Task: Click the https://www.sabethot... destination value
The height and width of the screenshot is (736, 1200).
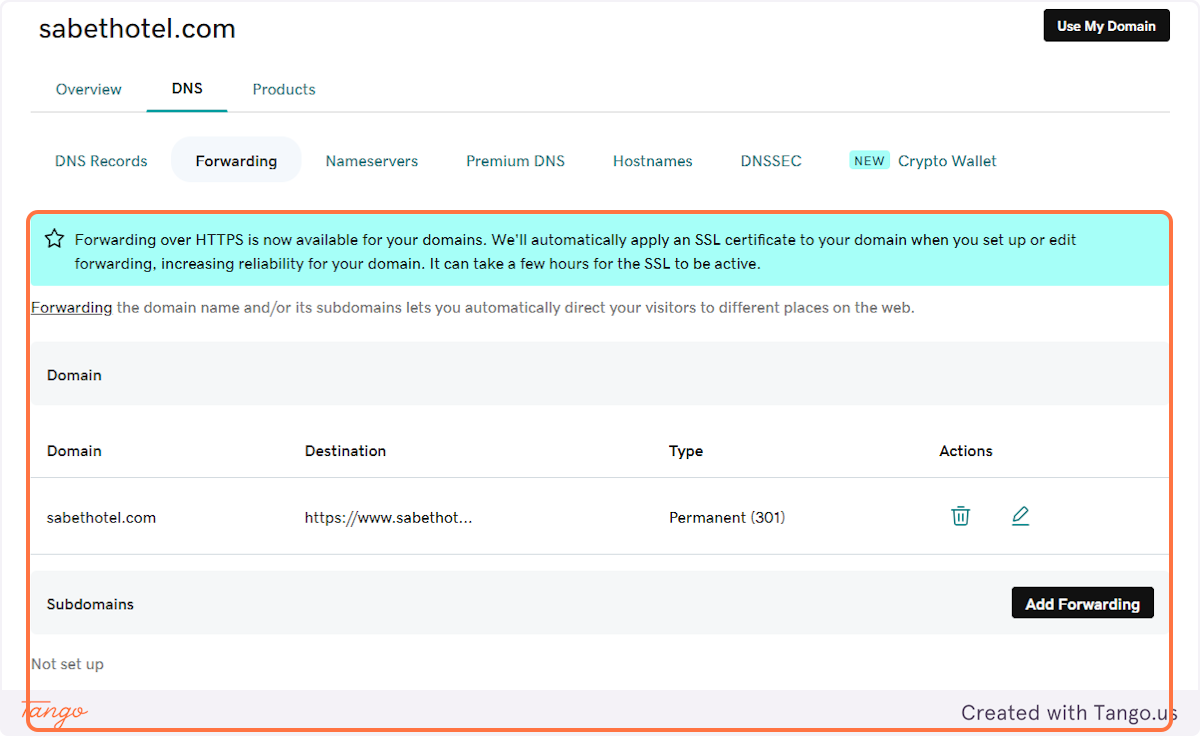Action: [x=388, y=517]
